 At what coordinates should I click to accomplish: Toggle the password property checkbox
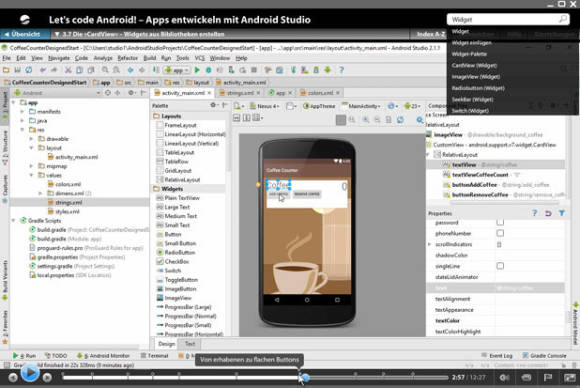click(x=500, y=222)
